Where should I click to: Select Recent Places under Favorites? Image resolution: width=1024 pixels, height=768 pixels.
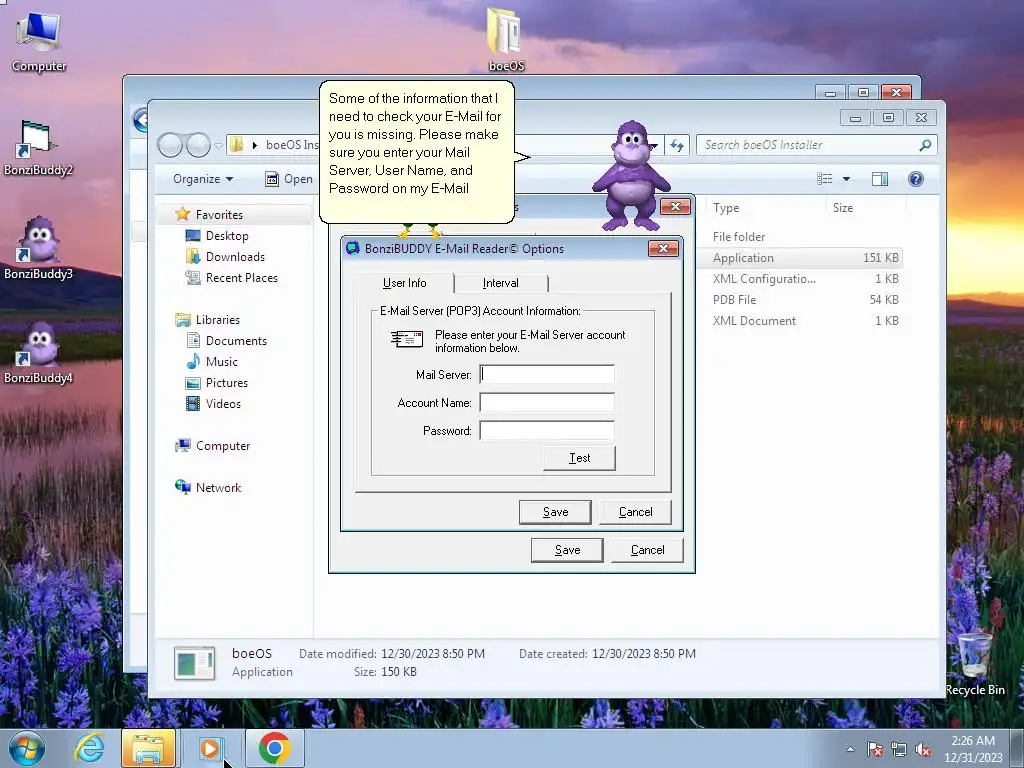242,278
